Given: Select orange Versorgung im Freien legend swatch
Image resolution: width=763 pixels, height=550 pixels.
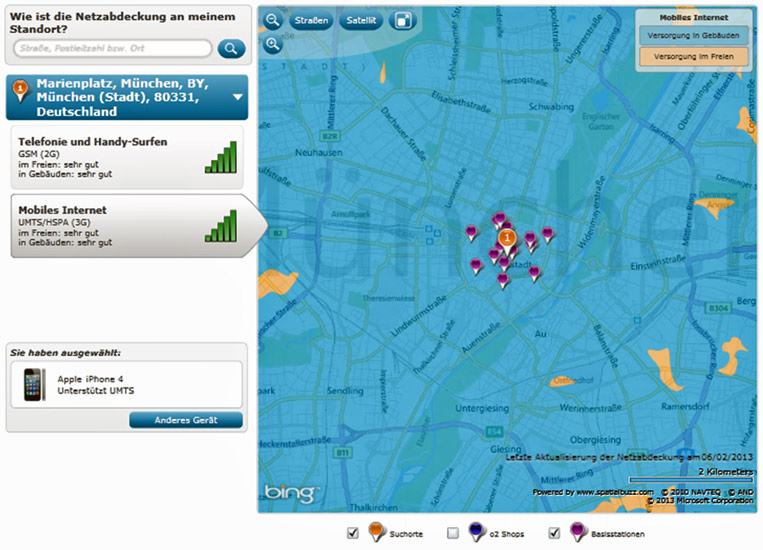Looking at the screenshot, I should [x=694, y=57].
